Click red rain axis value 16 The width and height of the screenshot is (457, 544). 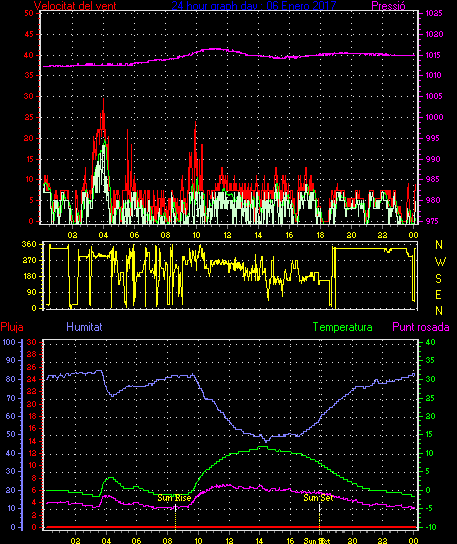[32, 428]
